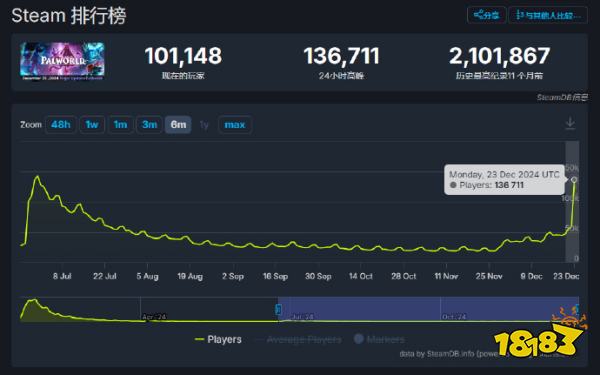This screenshot has width=600, height=375.
Task: Toggle the Average Players legend entry
Action: (298, 339)
